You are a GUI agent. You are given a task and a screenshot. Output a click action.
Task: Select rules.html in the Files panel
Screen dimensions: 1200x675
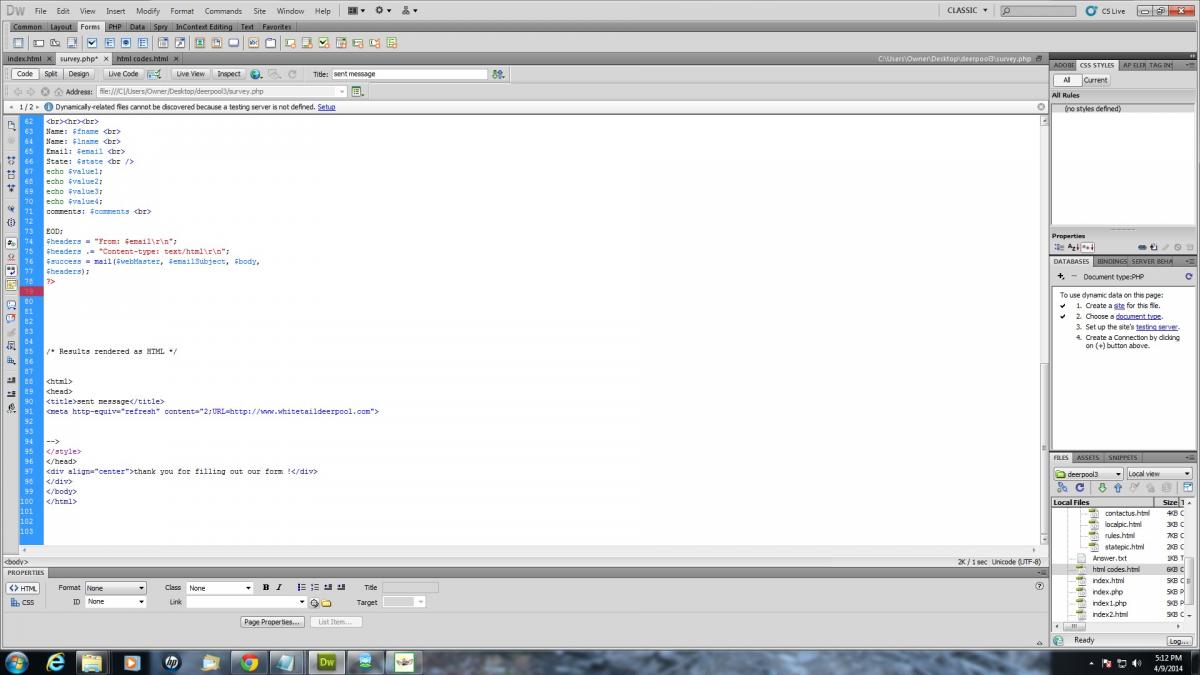pyautogui.click(x=1119, y=536)
